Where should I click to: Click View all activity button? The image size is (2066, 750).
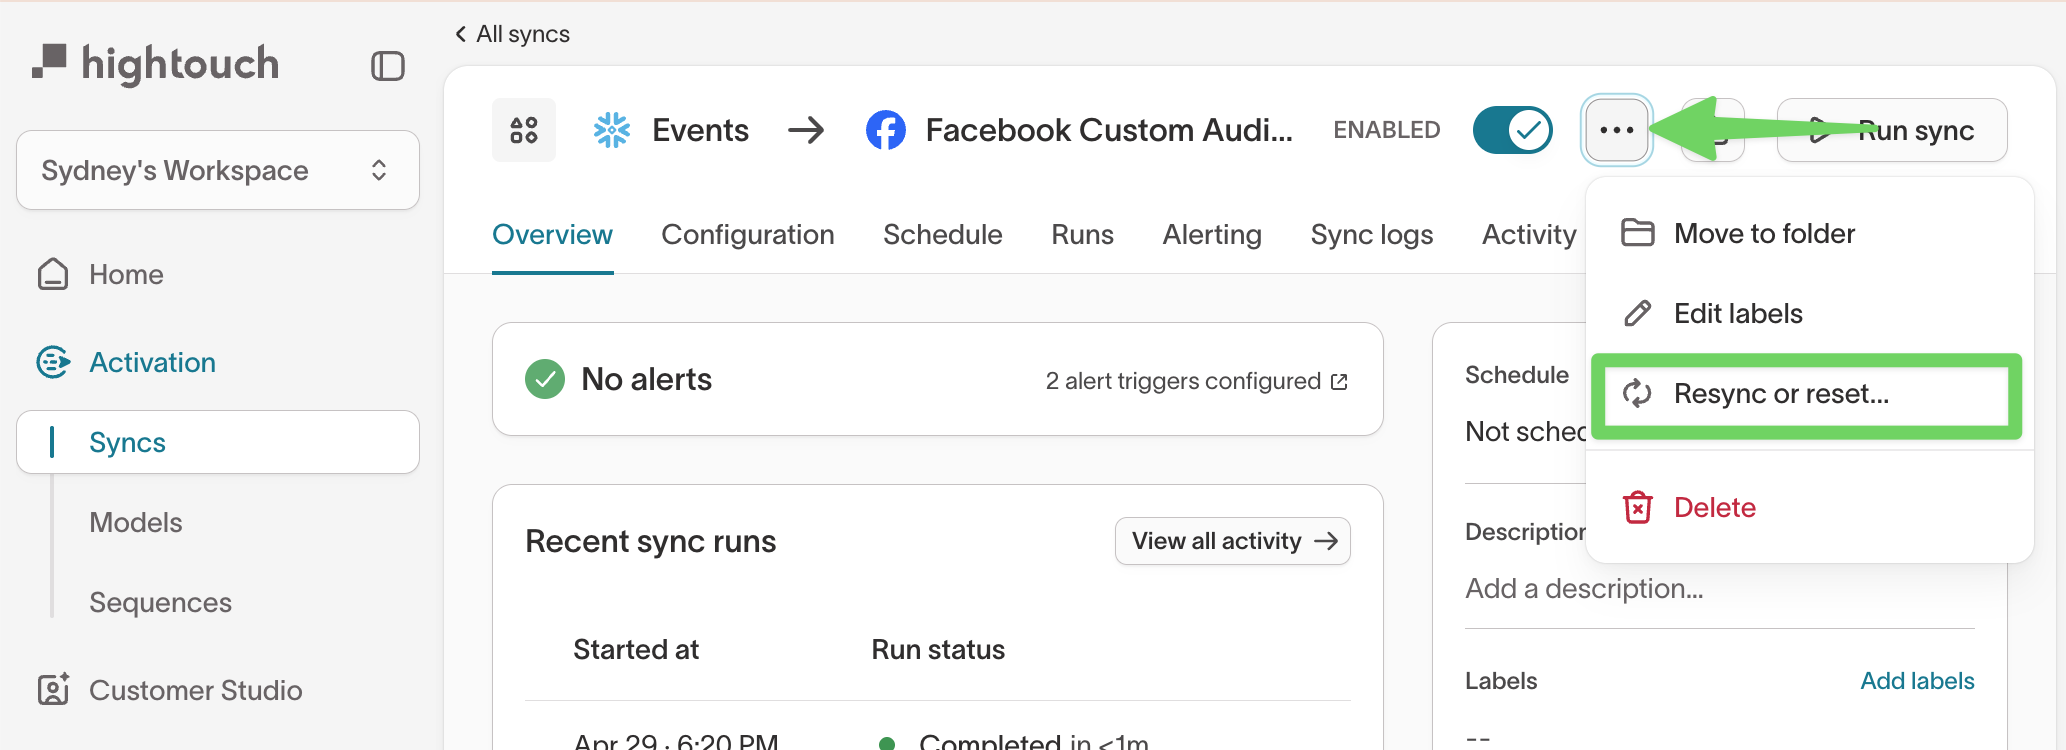1232,541
